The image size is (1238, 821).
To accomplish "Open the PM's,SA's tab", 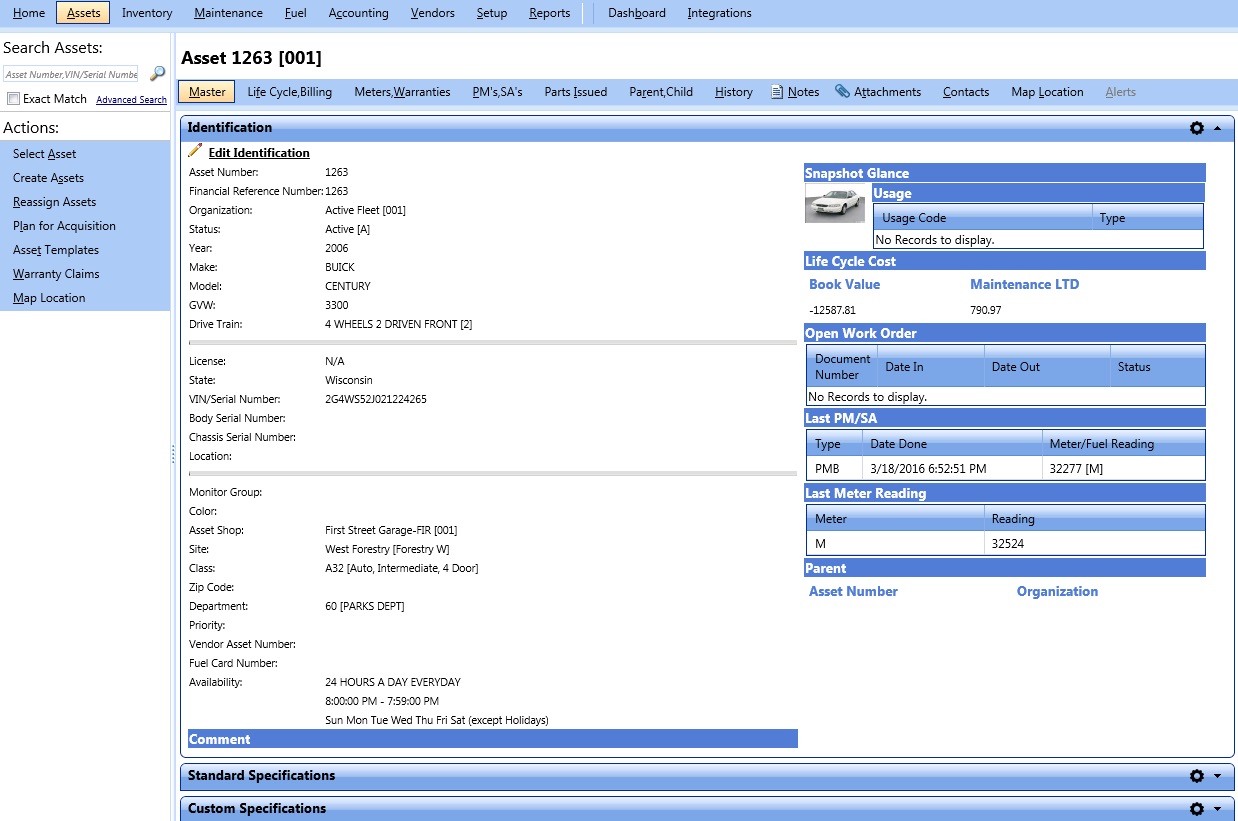I will click(498, 92).
